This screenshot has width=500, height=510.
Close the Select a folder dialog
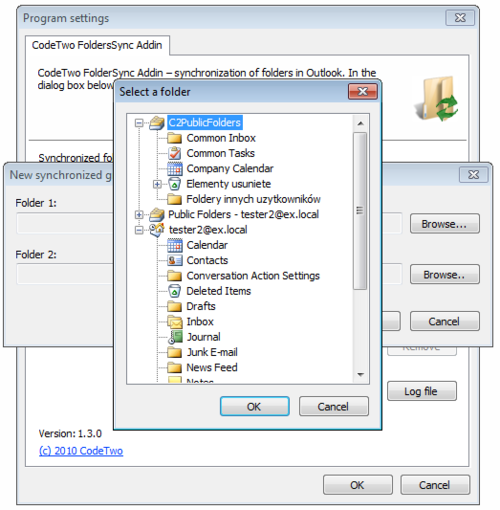point(363,92)
